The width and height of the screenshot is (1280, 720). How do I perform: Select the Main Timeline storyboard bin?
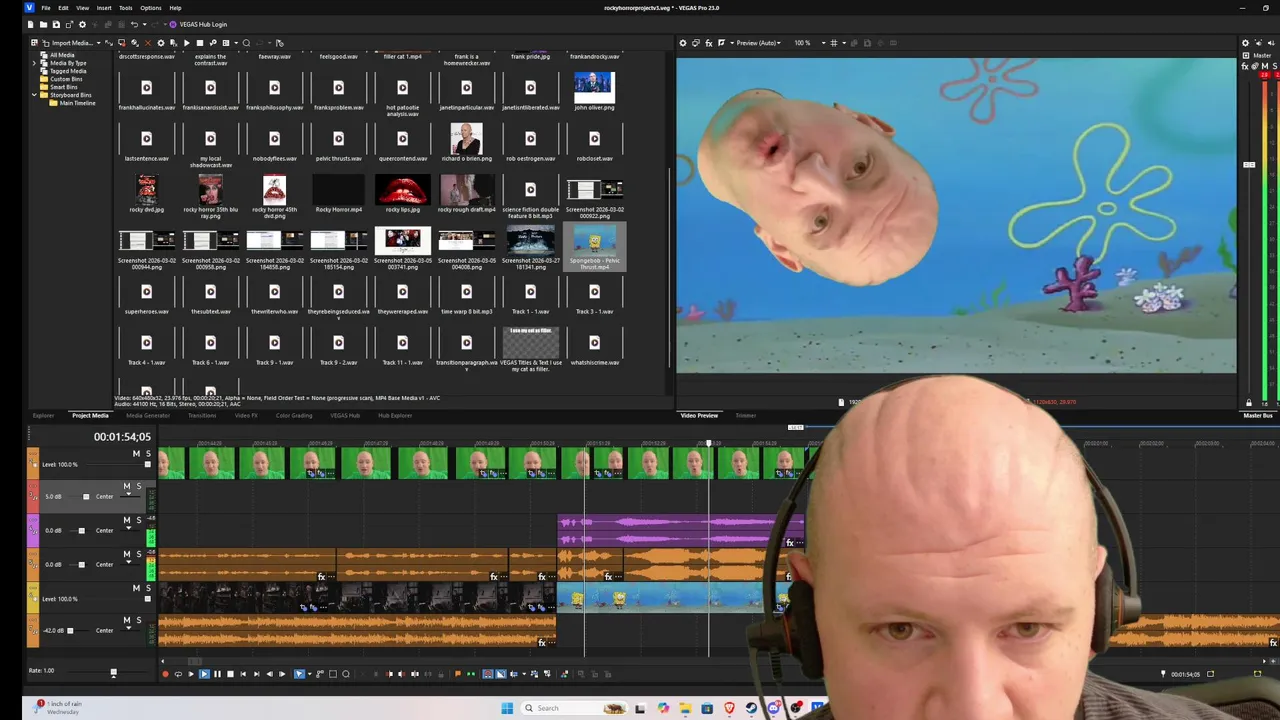click(x=77, y=103)
